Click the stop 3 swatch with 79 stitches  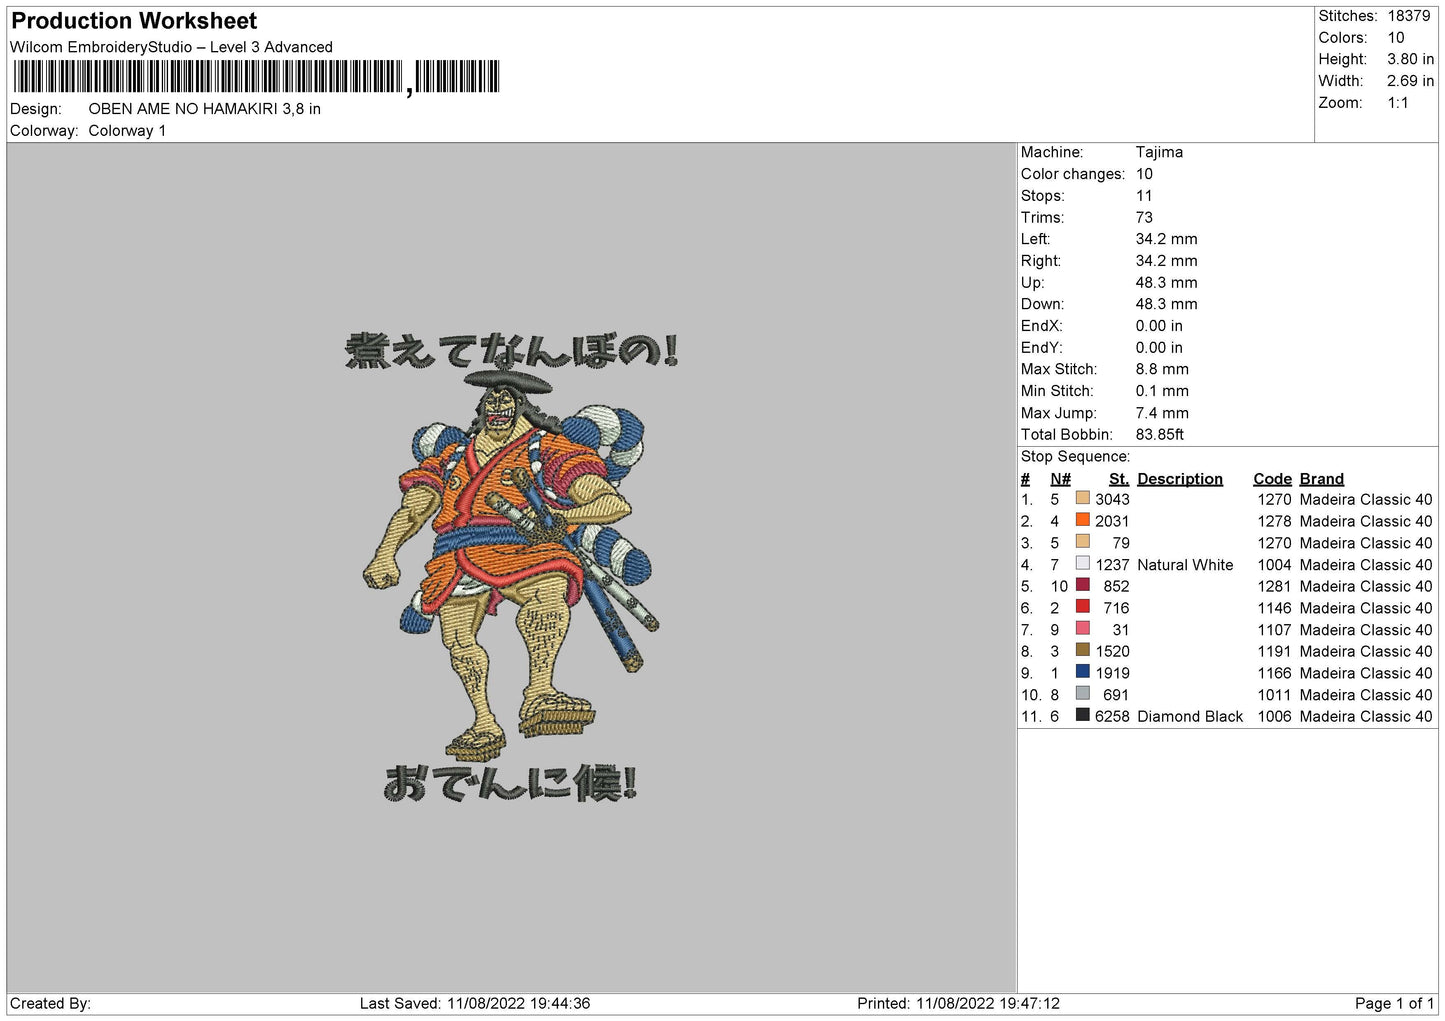point(1082,542)
